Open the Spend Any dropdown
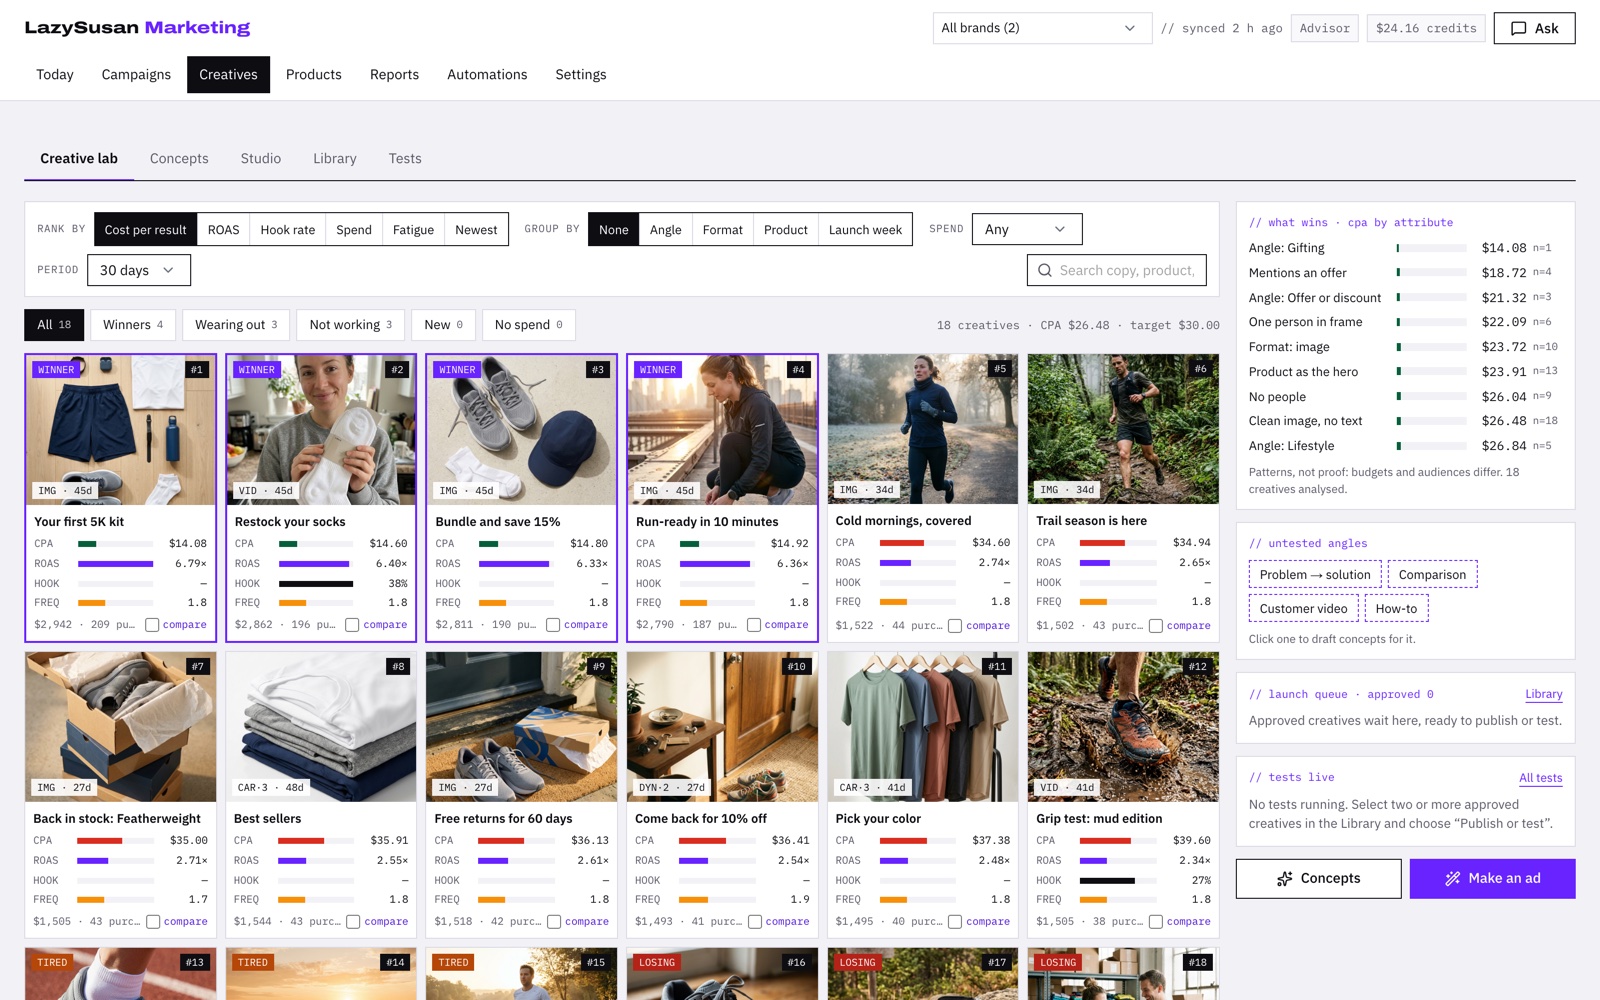 (x=1027, y=229)
